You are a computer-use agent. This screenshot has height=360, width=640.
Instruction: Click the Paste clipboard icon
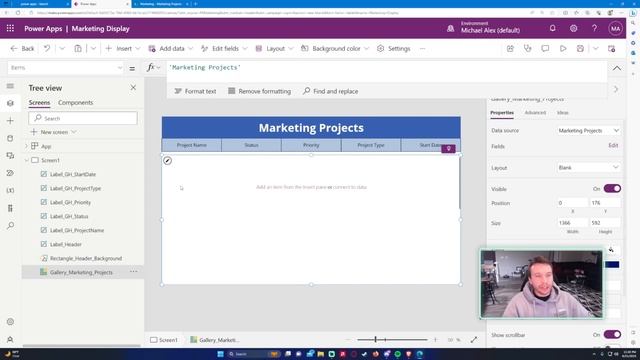click(78, 48)
